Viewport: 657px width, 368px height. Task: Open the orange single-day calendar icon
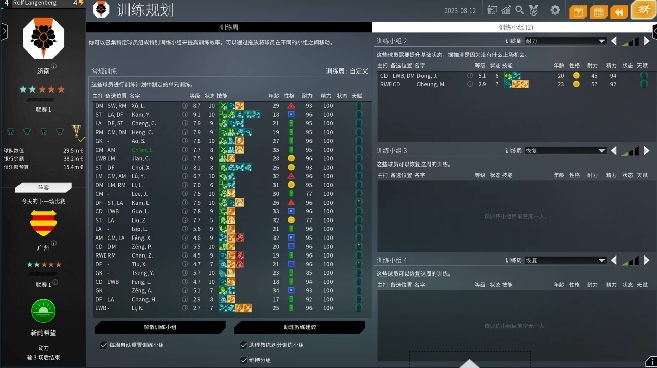coord(578,12)
